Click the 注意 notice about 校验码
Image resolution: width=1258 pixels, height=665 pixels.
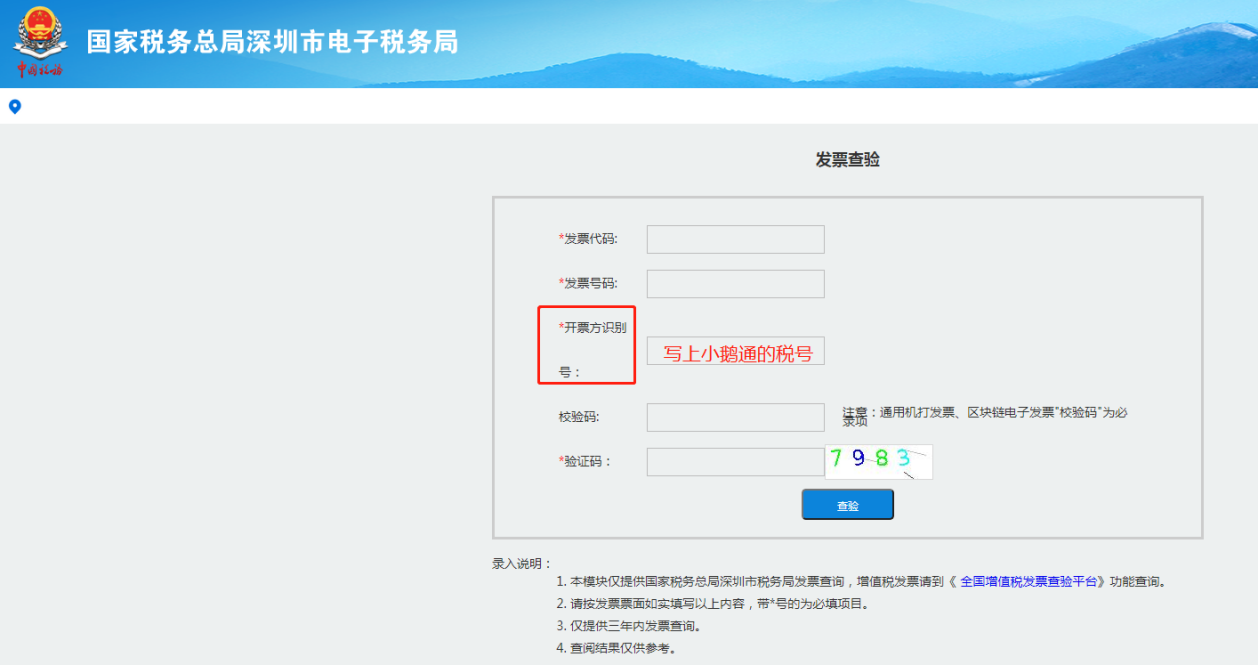(985, 416)
